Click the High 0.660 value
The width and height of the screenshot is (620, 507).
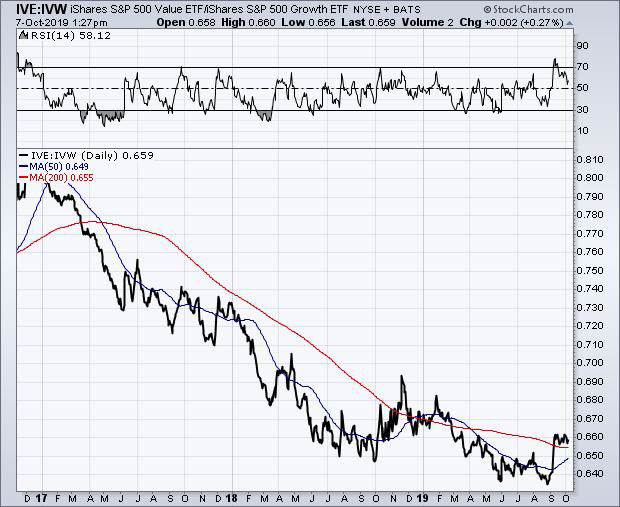pos(248,23)
